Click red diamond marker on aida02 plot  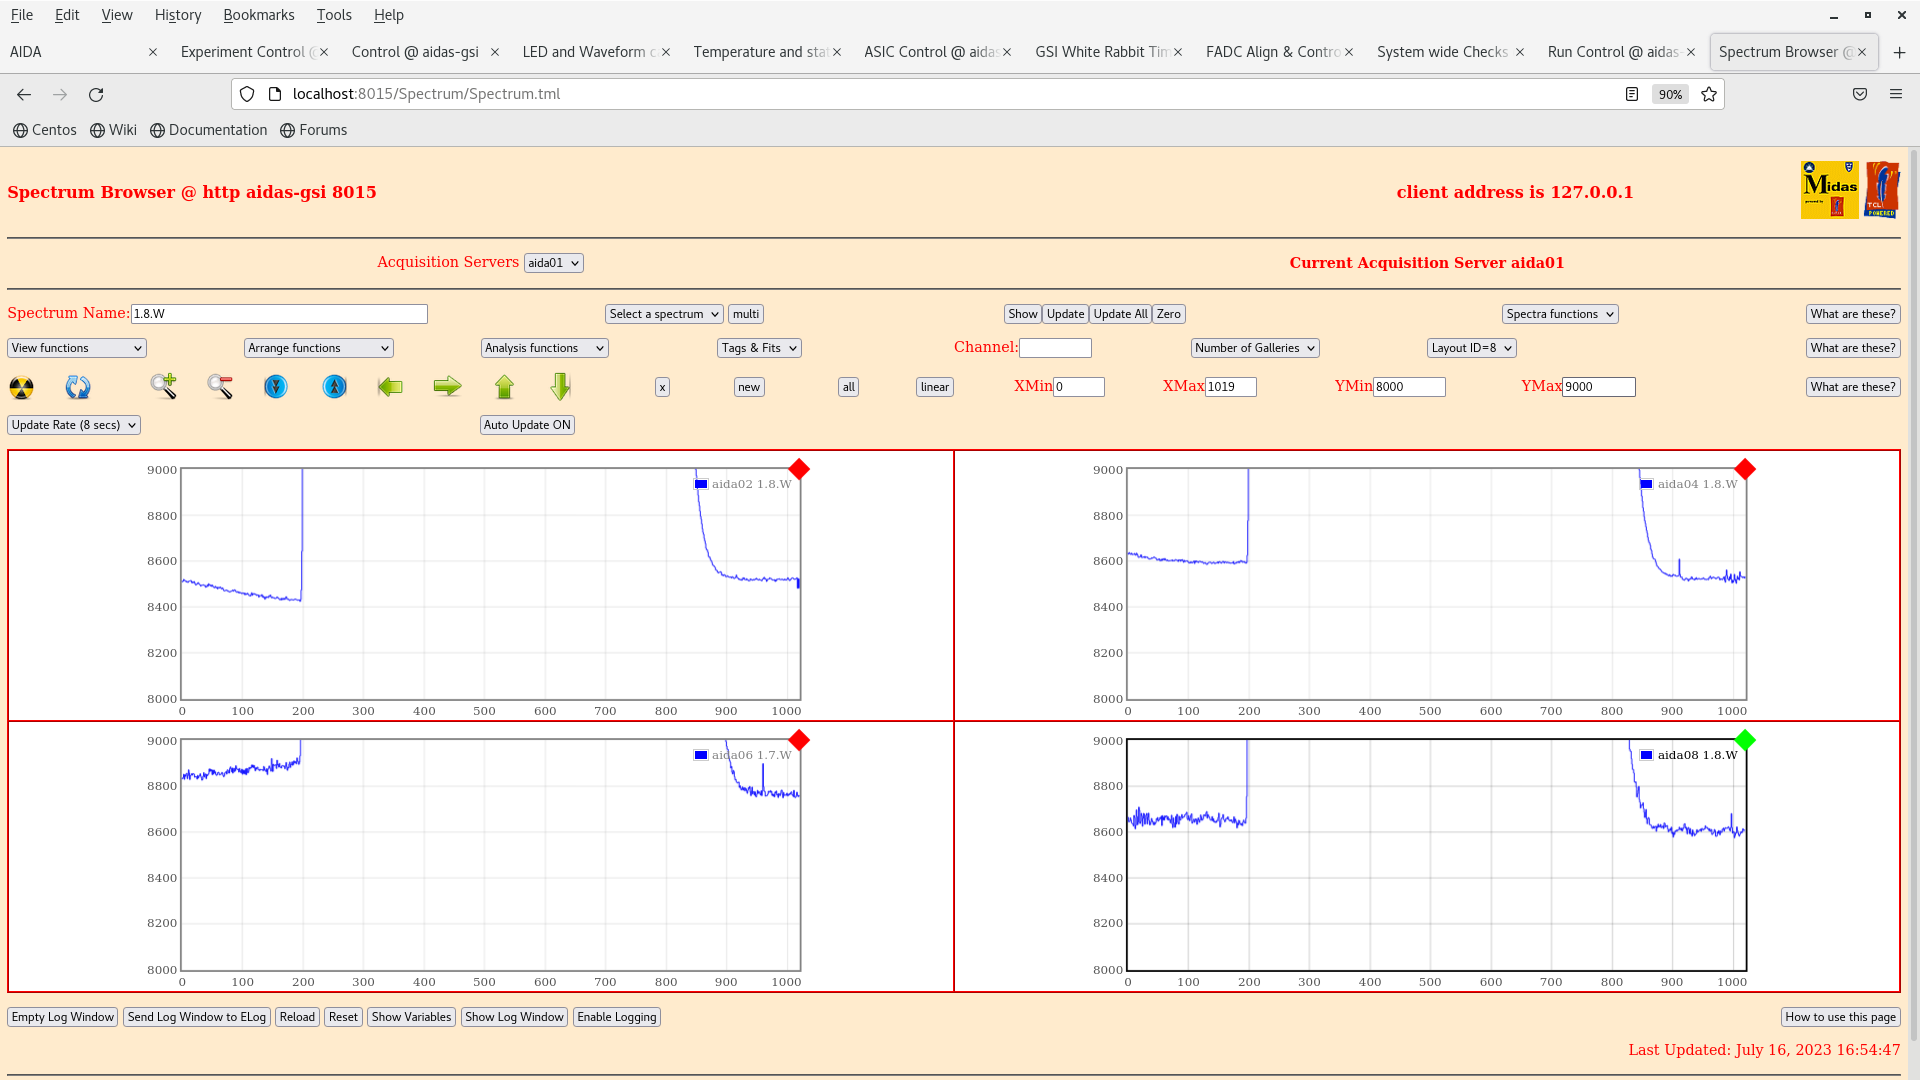(x=799, y=469)
